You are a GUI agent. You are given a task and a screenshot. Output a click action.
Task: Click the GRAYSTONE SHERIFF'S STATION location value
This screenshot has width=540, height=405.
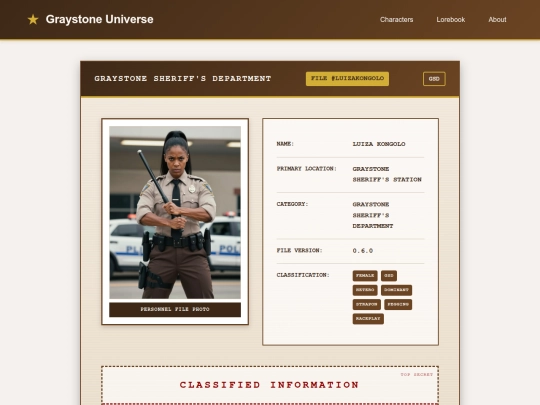(387, 174)
